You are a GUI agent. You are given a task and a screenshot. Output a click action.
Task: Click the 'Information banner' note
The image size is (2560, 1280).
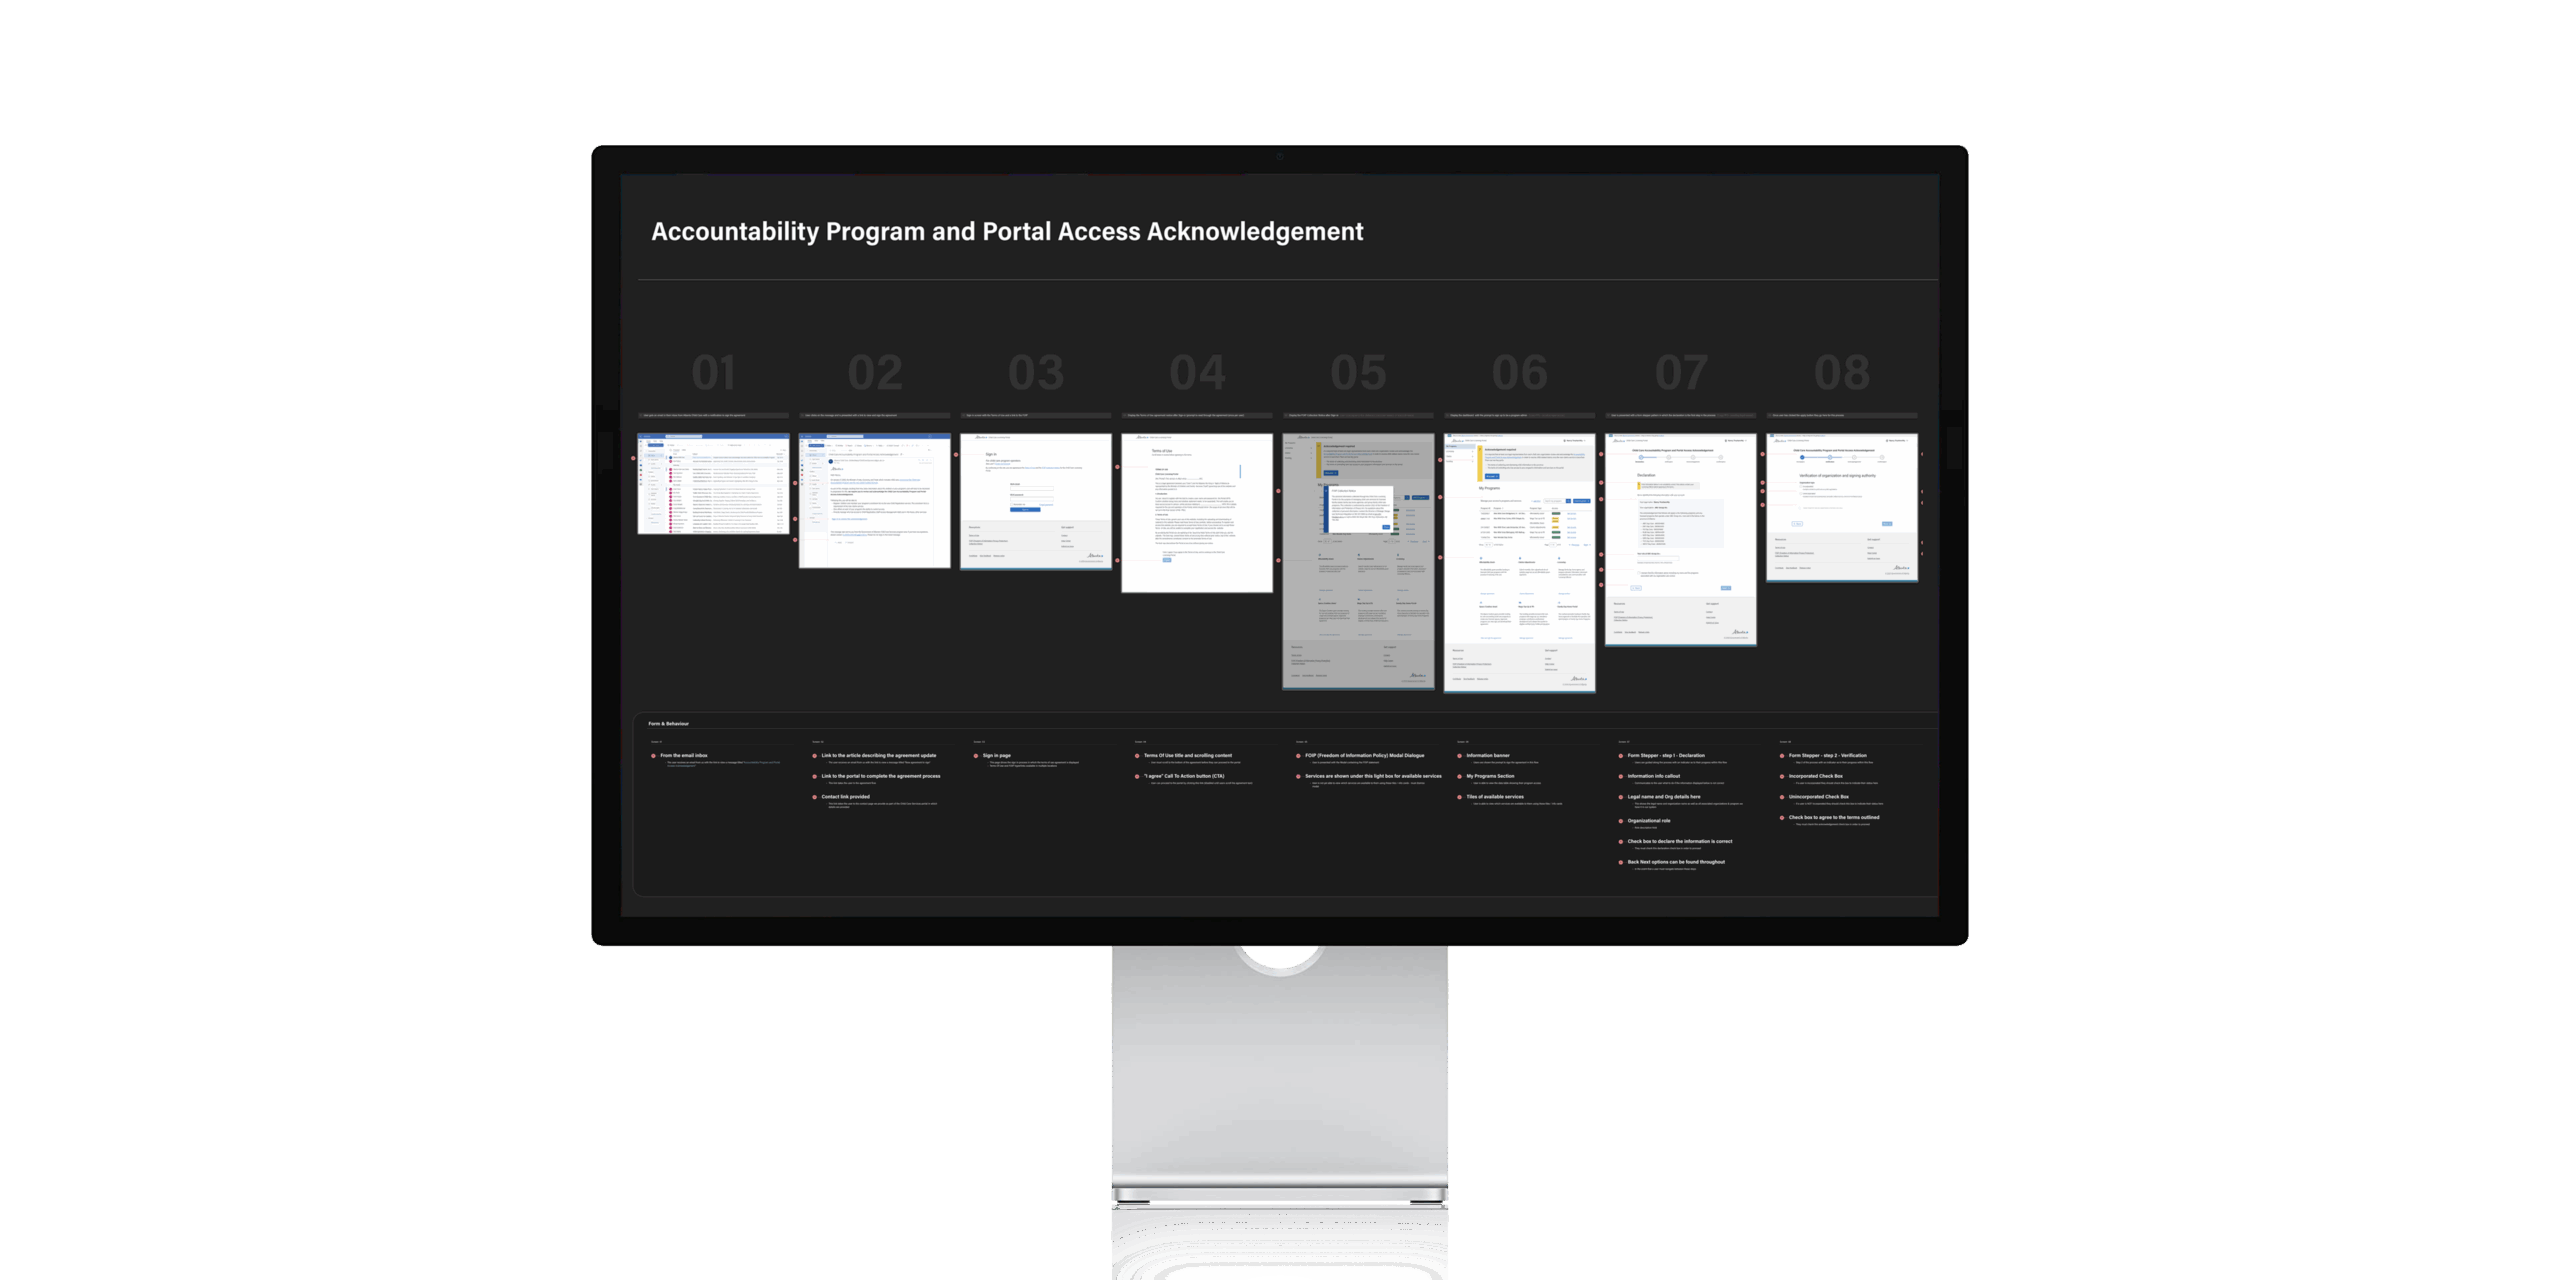coord(1488,755)
